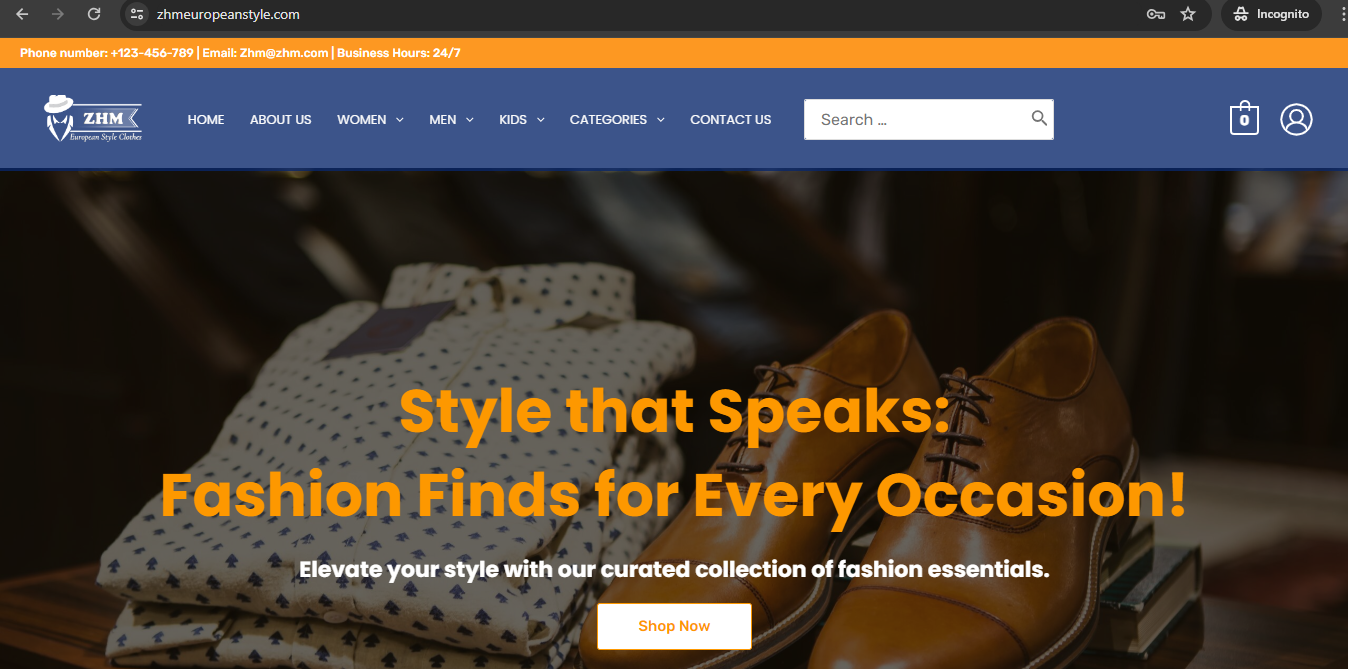Reload the page with browser refresh icon
1348x669 pixels.
coord(94,14)
